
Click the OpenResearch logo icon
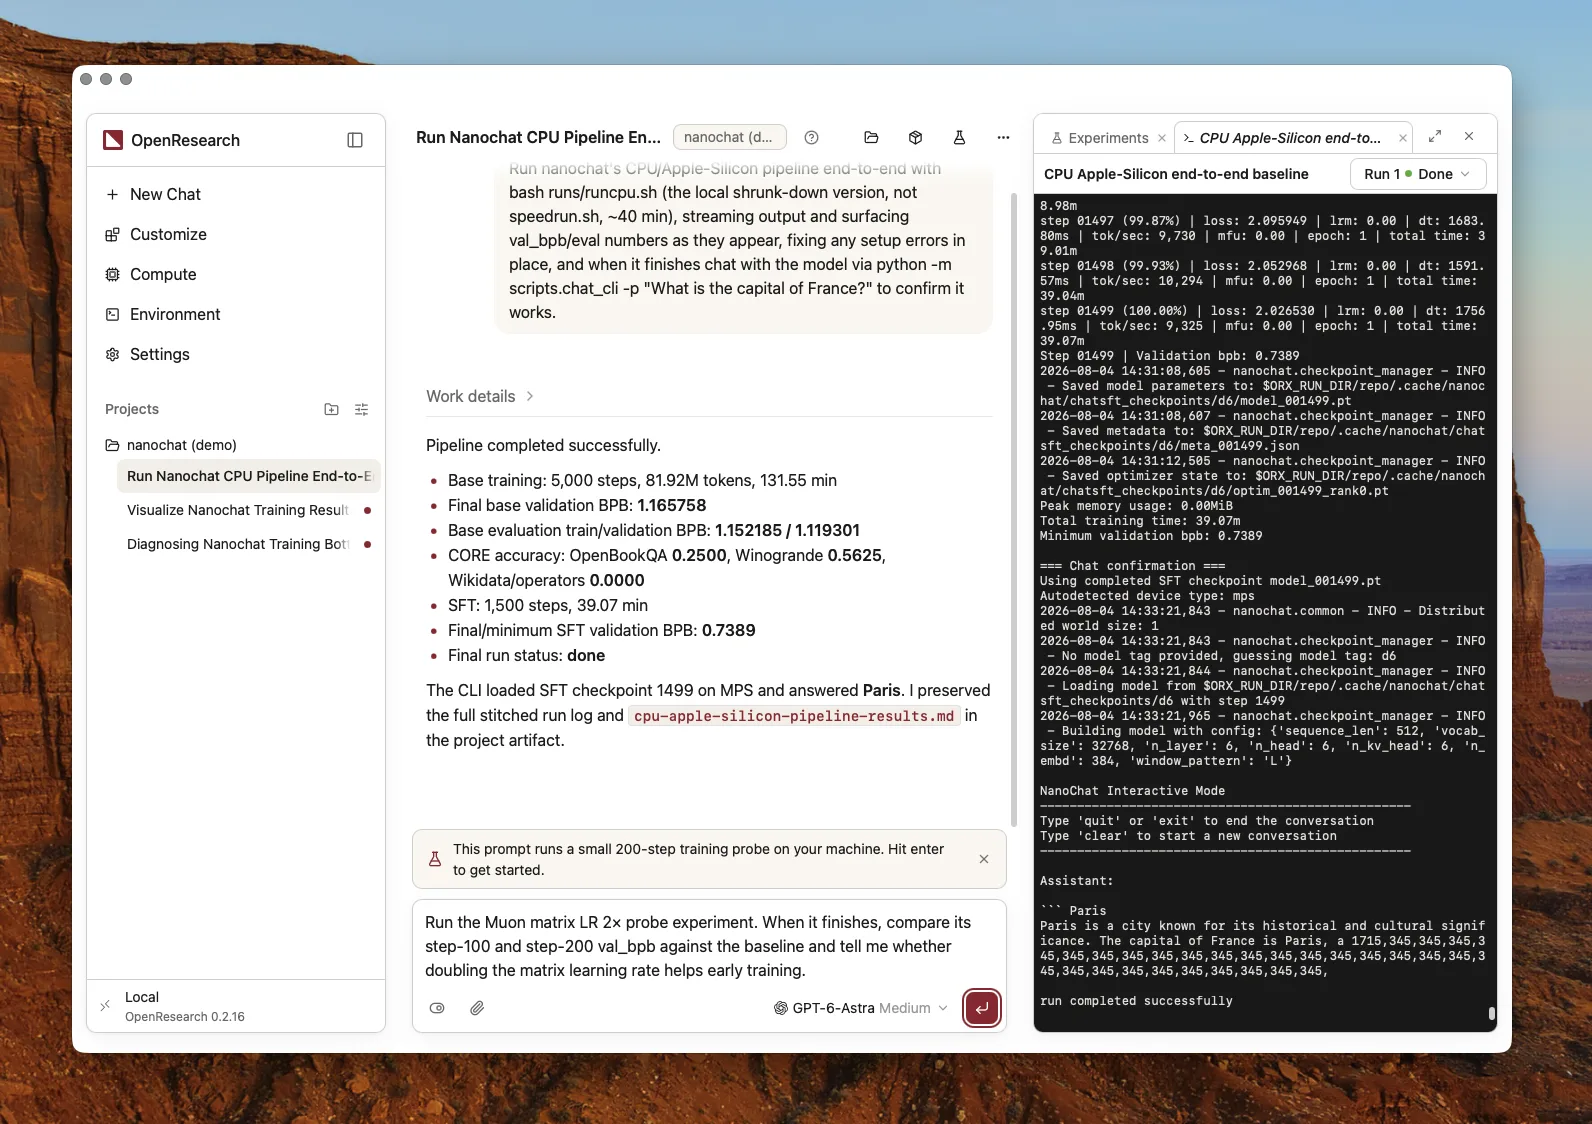click(113, 140)
